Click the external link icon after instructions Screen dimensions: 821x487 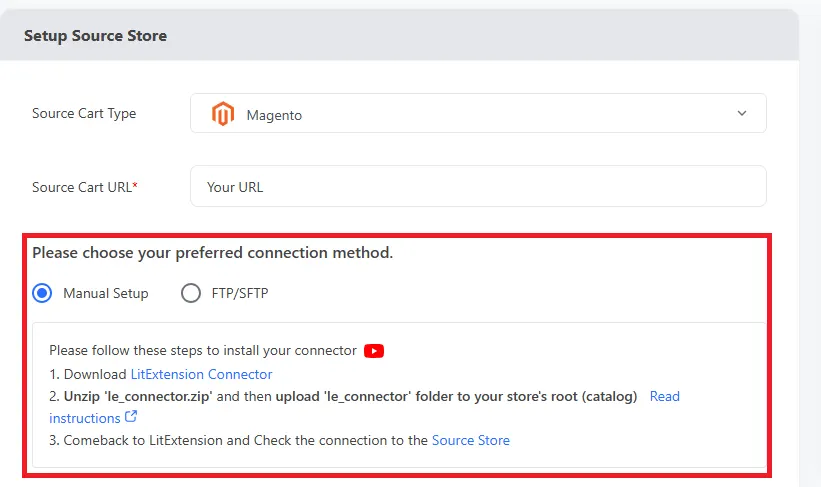[131, 417]
